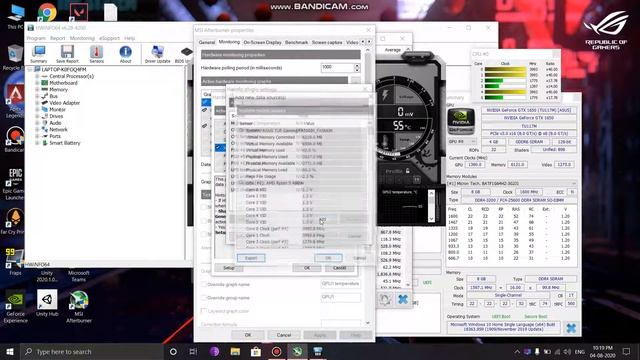Select Ports in the HWiNFO tree
The width and height of the screenshot is (640, 360).
[x=55, y=136]
